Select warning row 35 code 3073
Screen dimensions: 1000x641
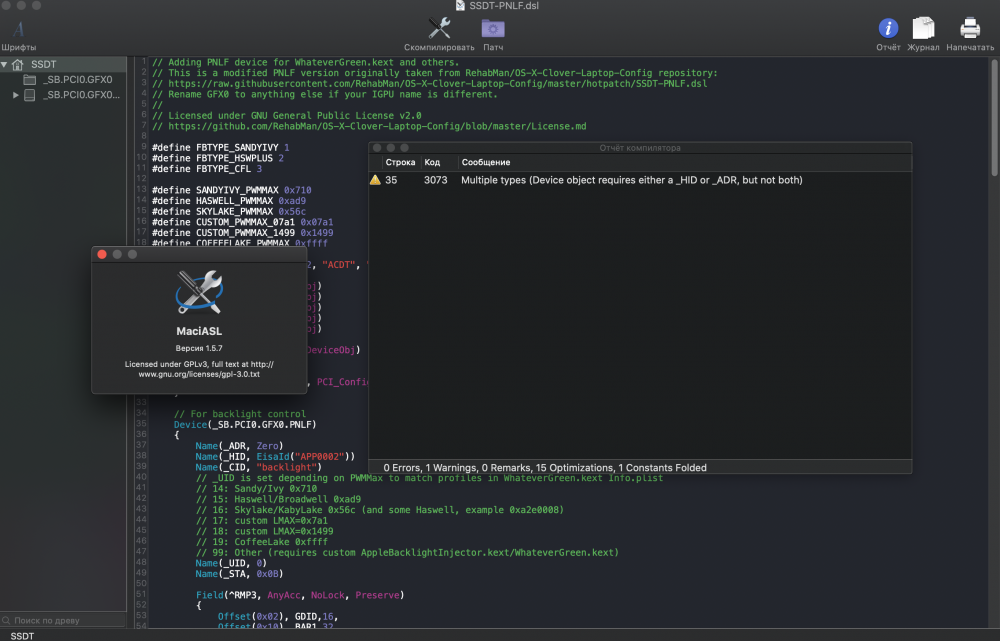point(640,180)
